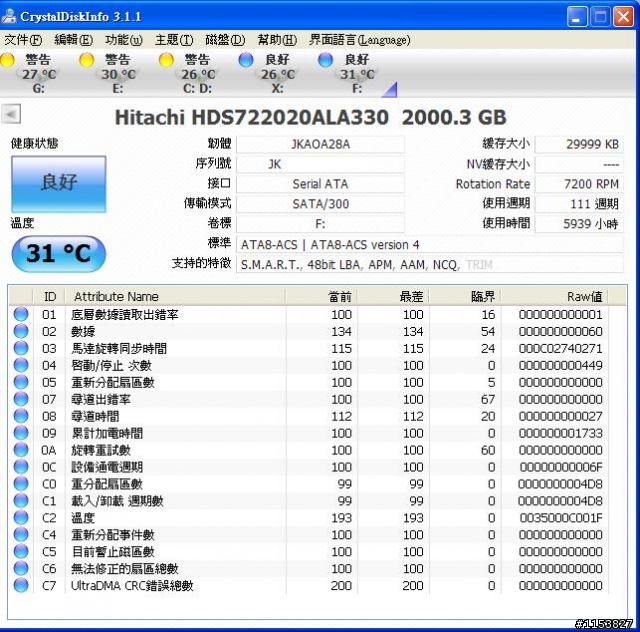Click the 當前 column header

coord(322,296)
